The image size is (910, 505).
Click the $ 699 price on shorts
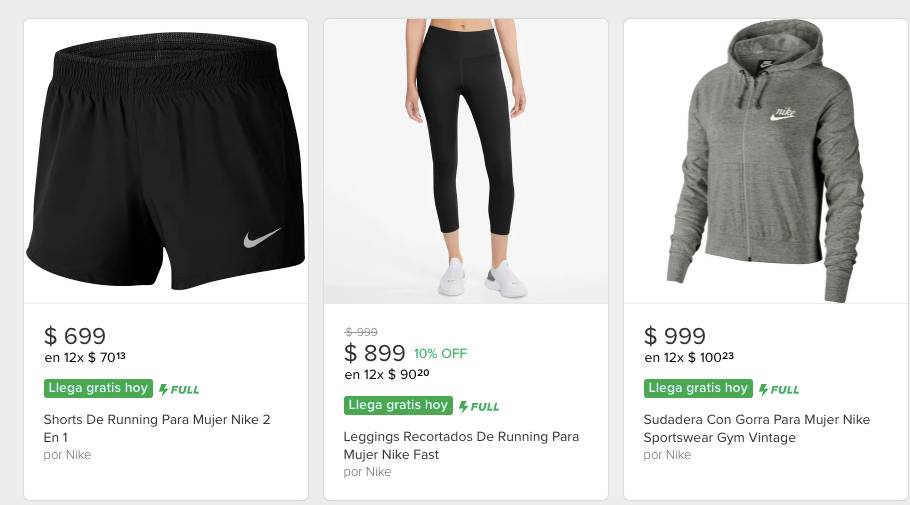pos(75,336)
